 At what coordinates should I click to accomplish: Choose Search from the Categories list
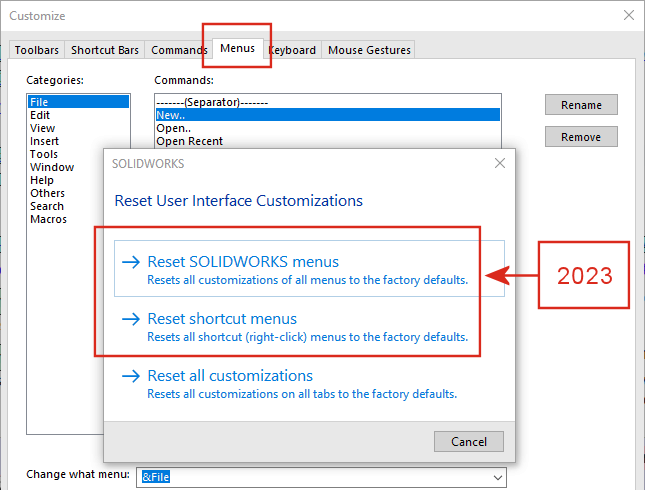[47, 206]
